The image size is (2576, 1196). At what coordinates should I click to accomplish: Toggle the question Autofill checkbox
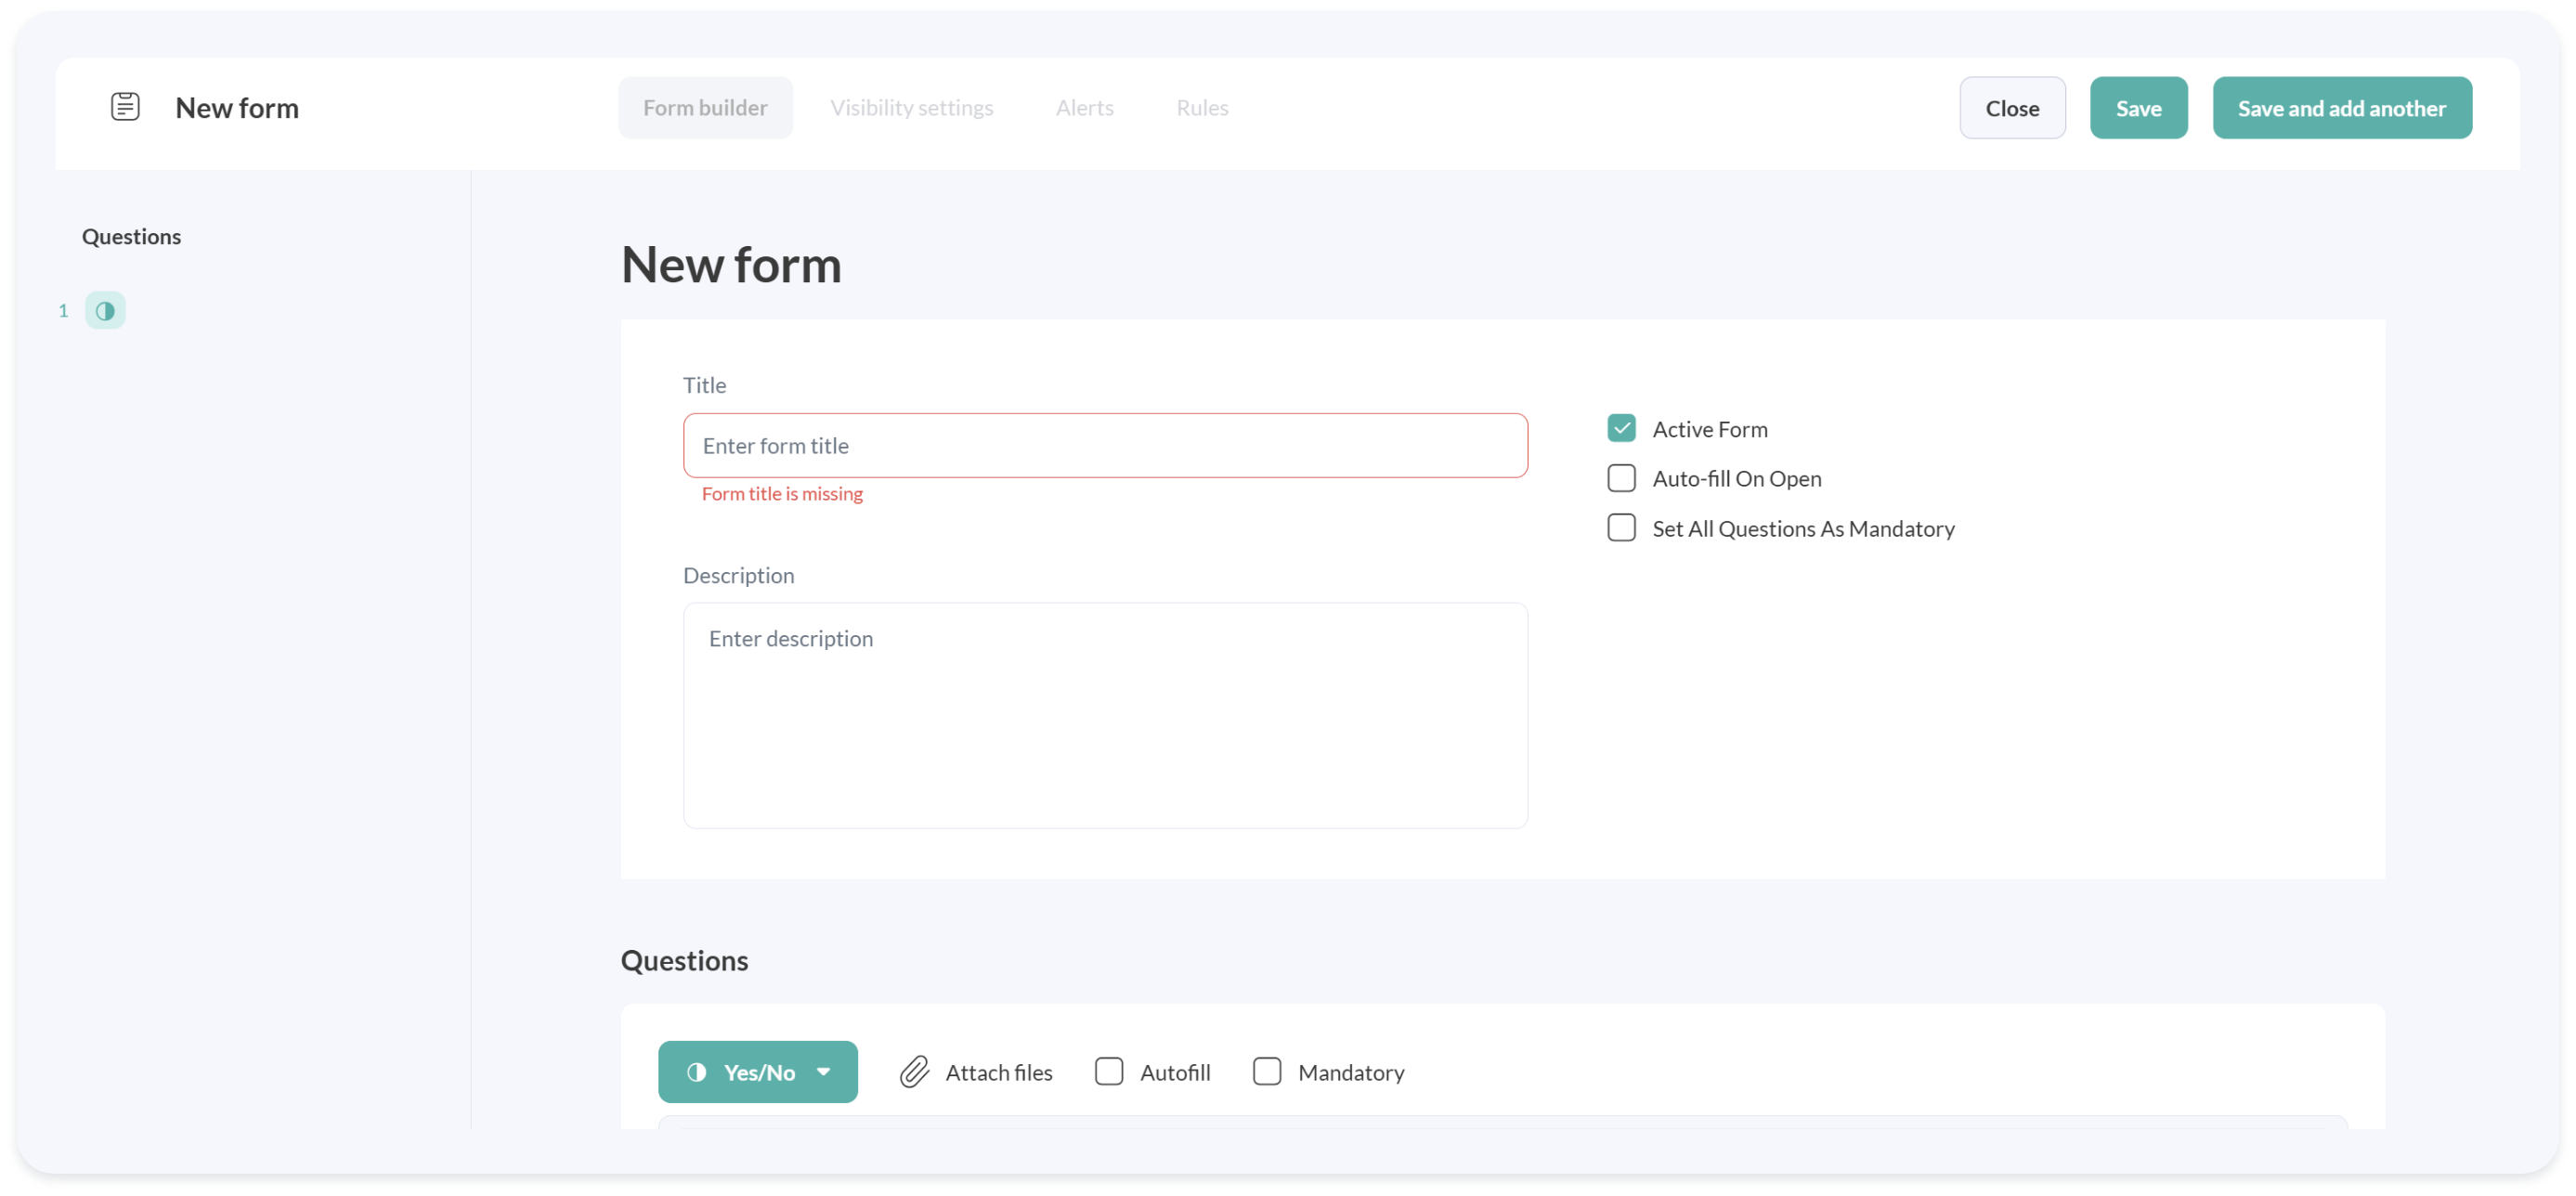(1109, 1072)
